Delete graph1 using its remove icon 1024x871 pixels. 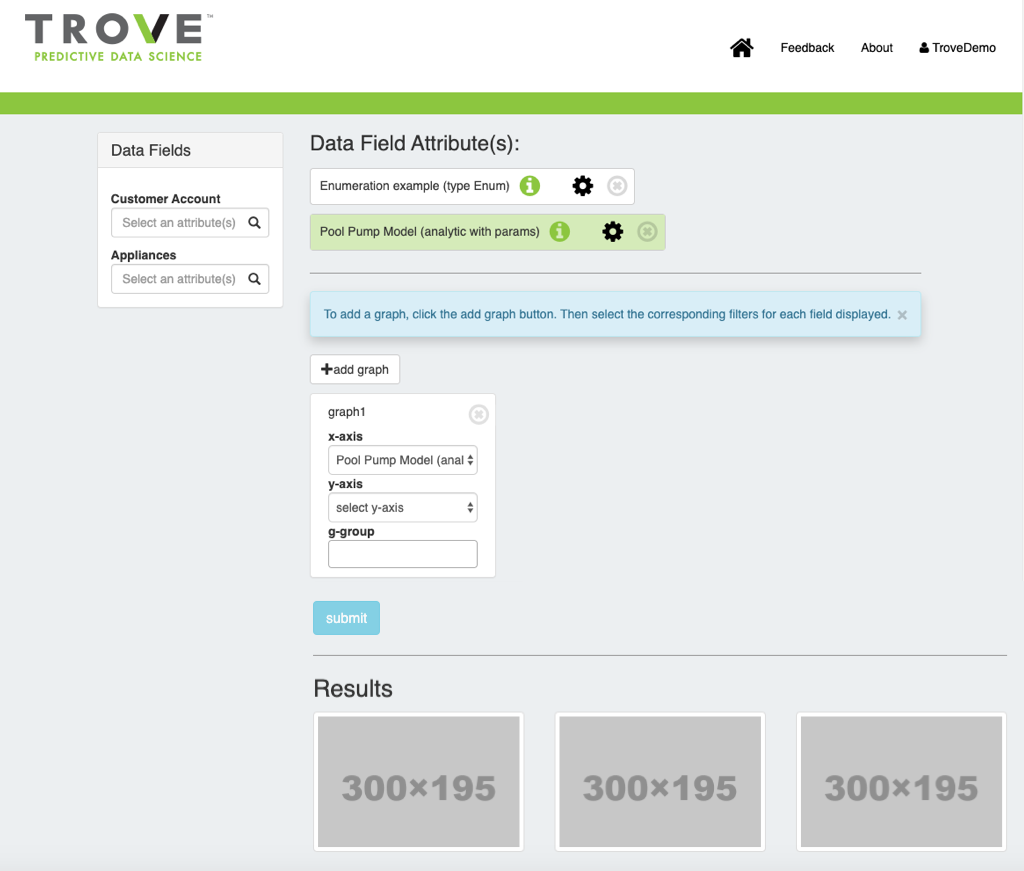478,414
